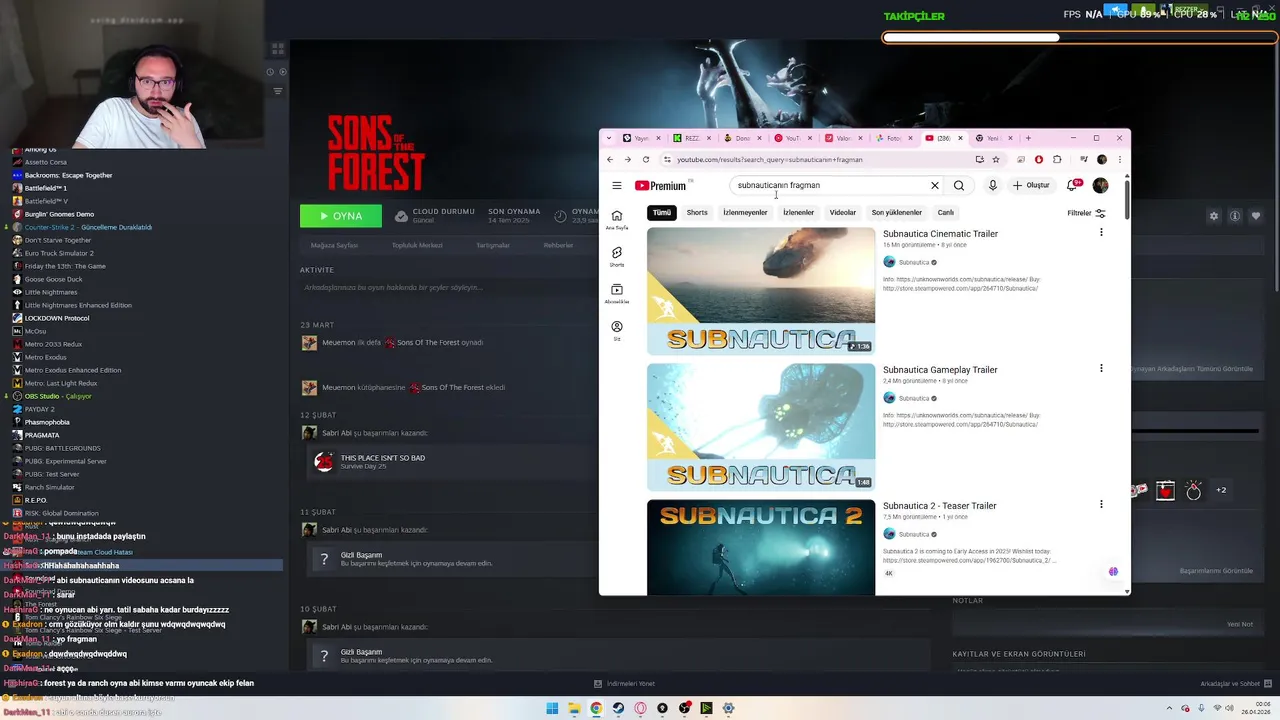Open YouTube notifications bell

coord(1072,185)
